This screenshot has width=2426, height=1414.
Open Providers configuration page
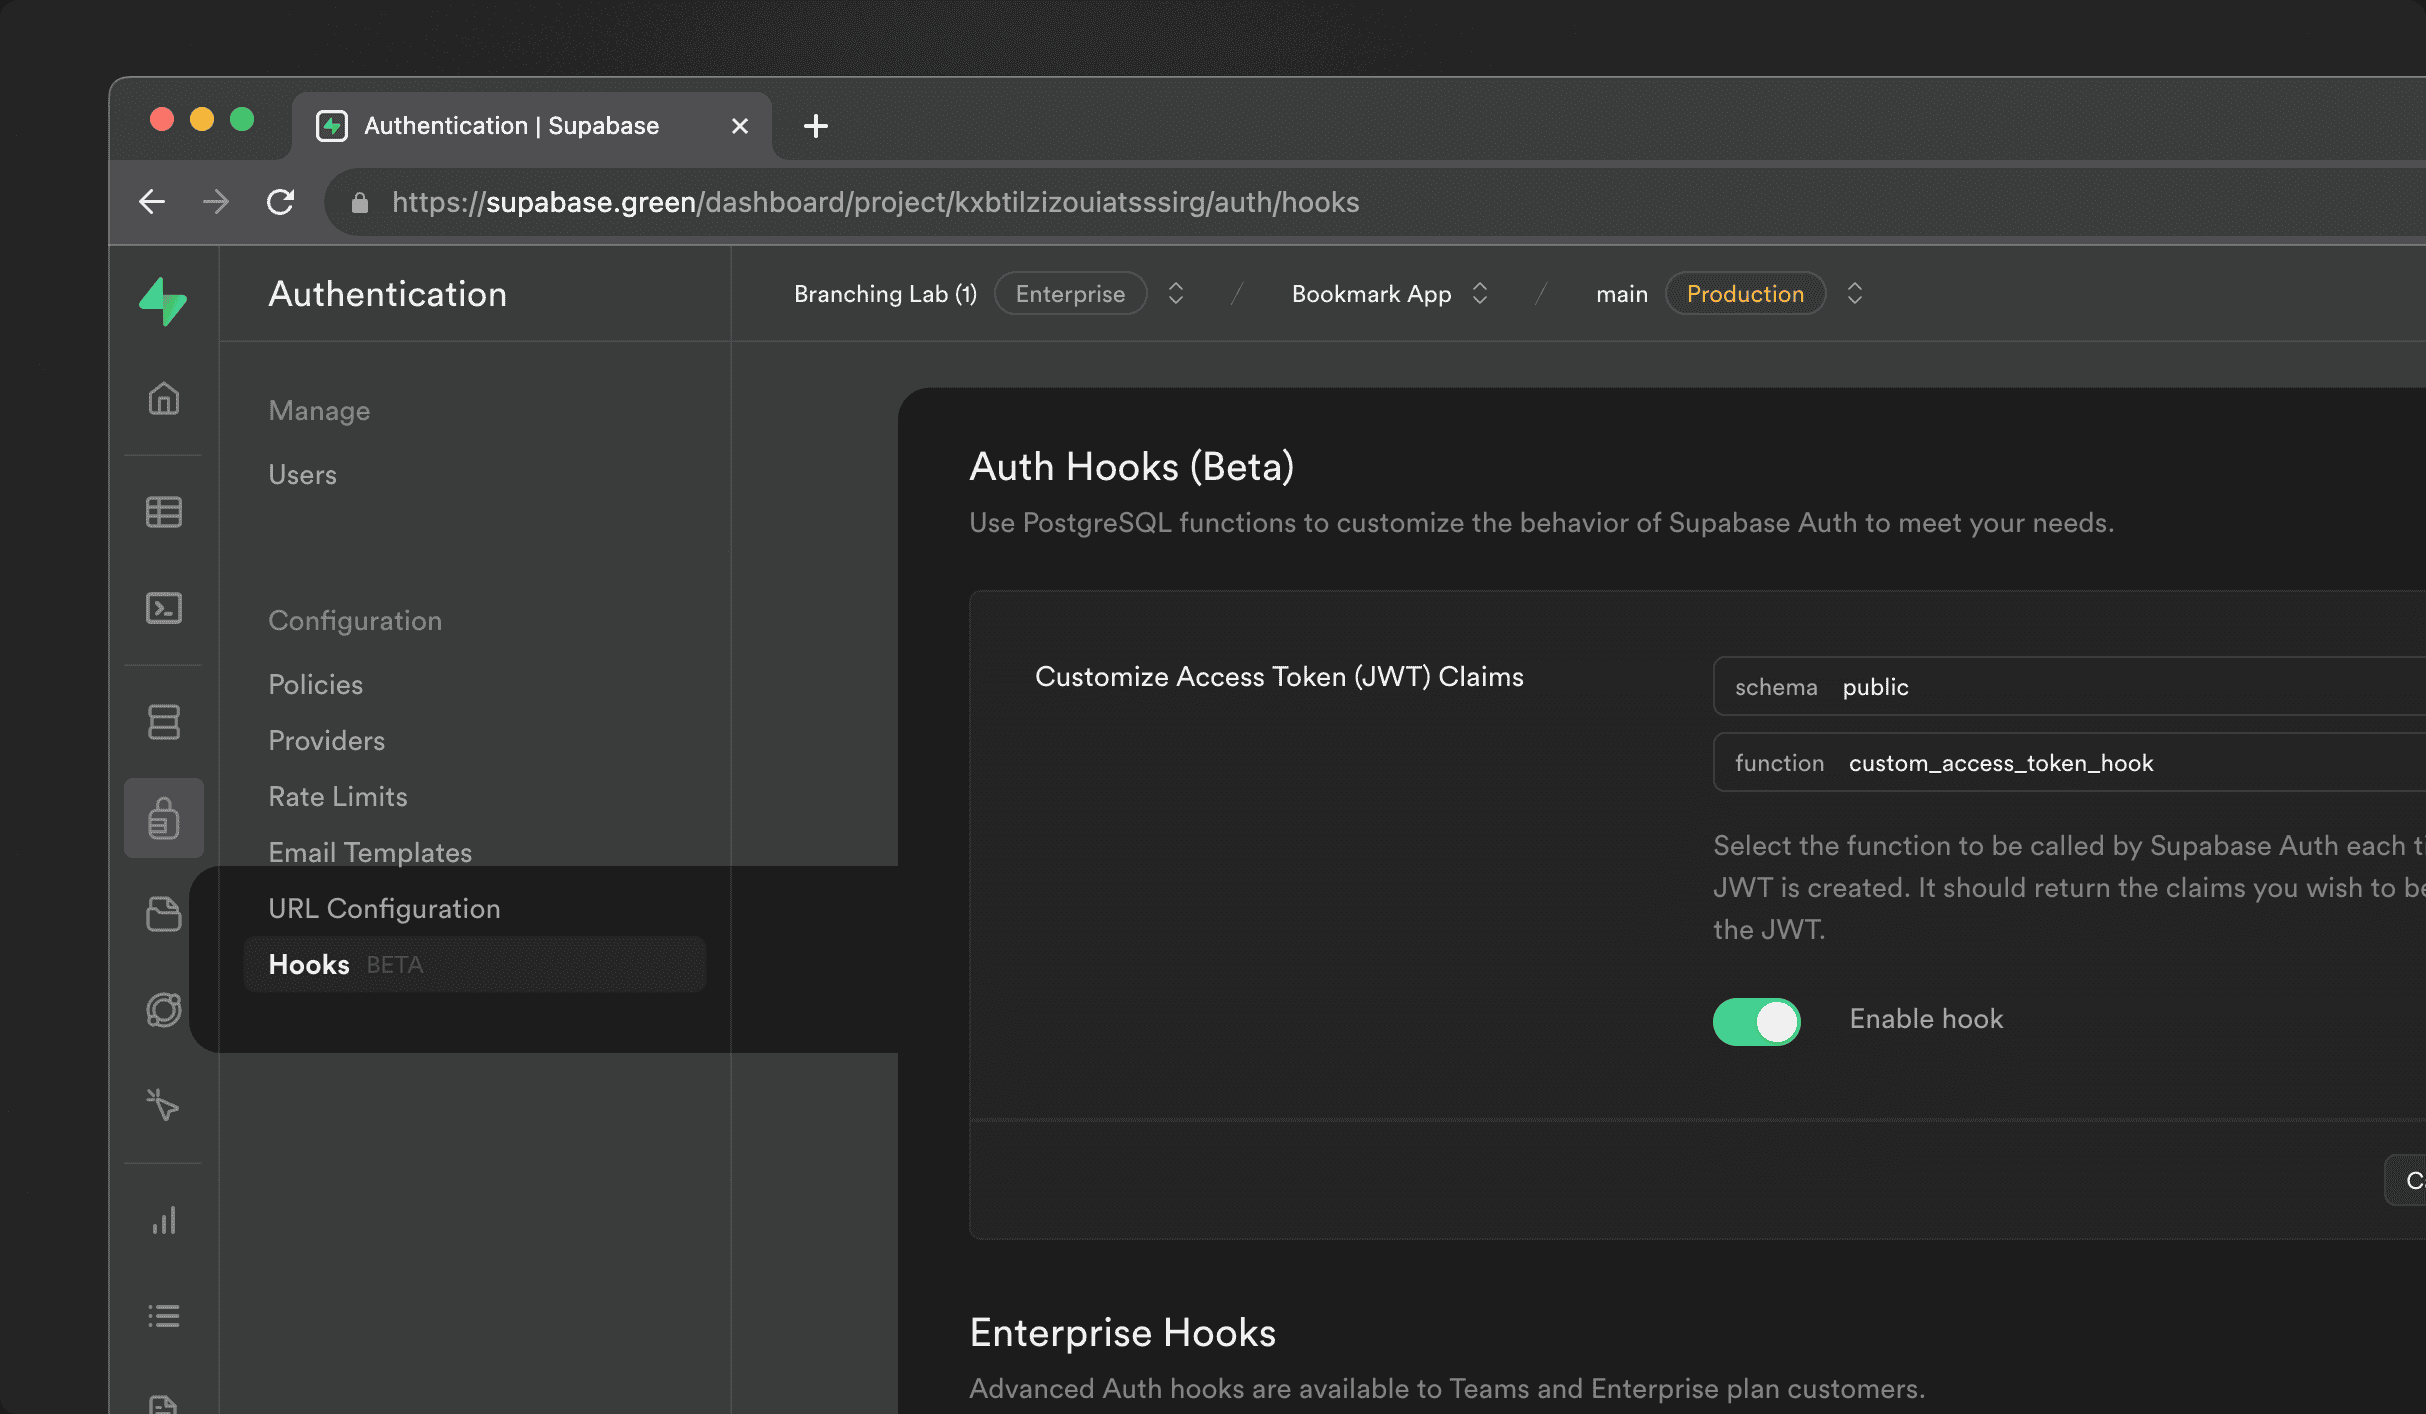tap(327, 741)
